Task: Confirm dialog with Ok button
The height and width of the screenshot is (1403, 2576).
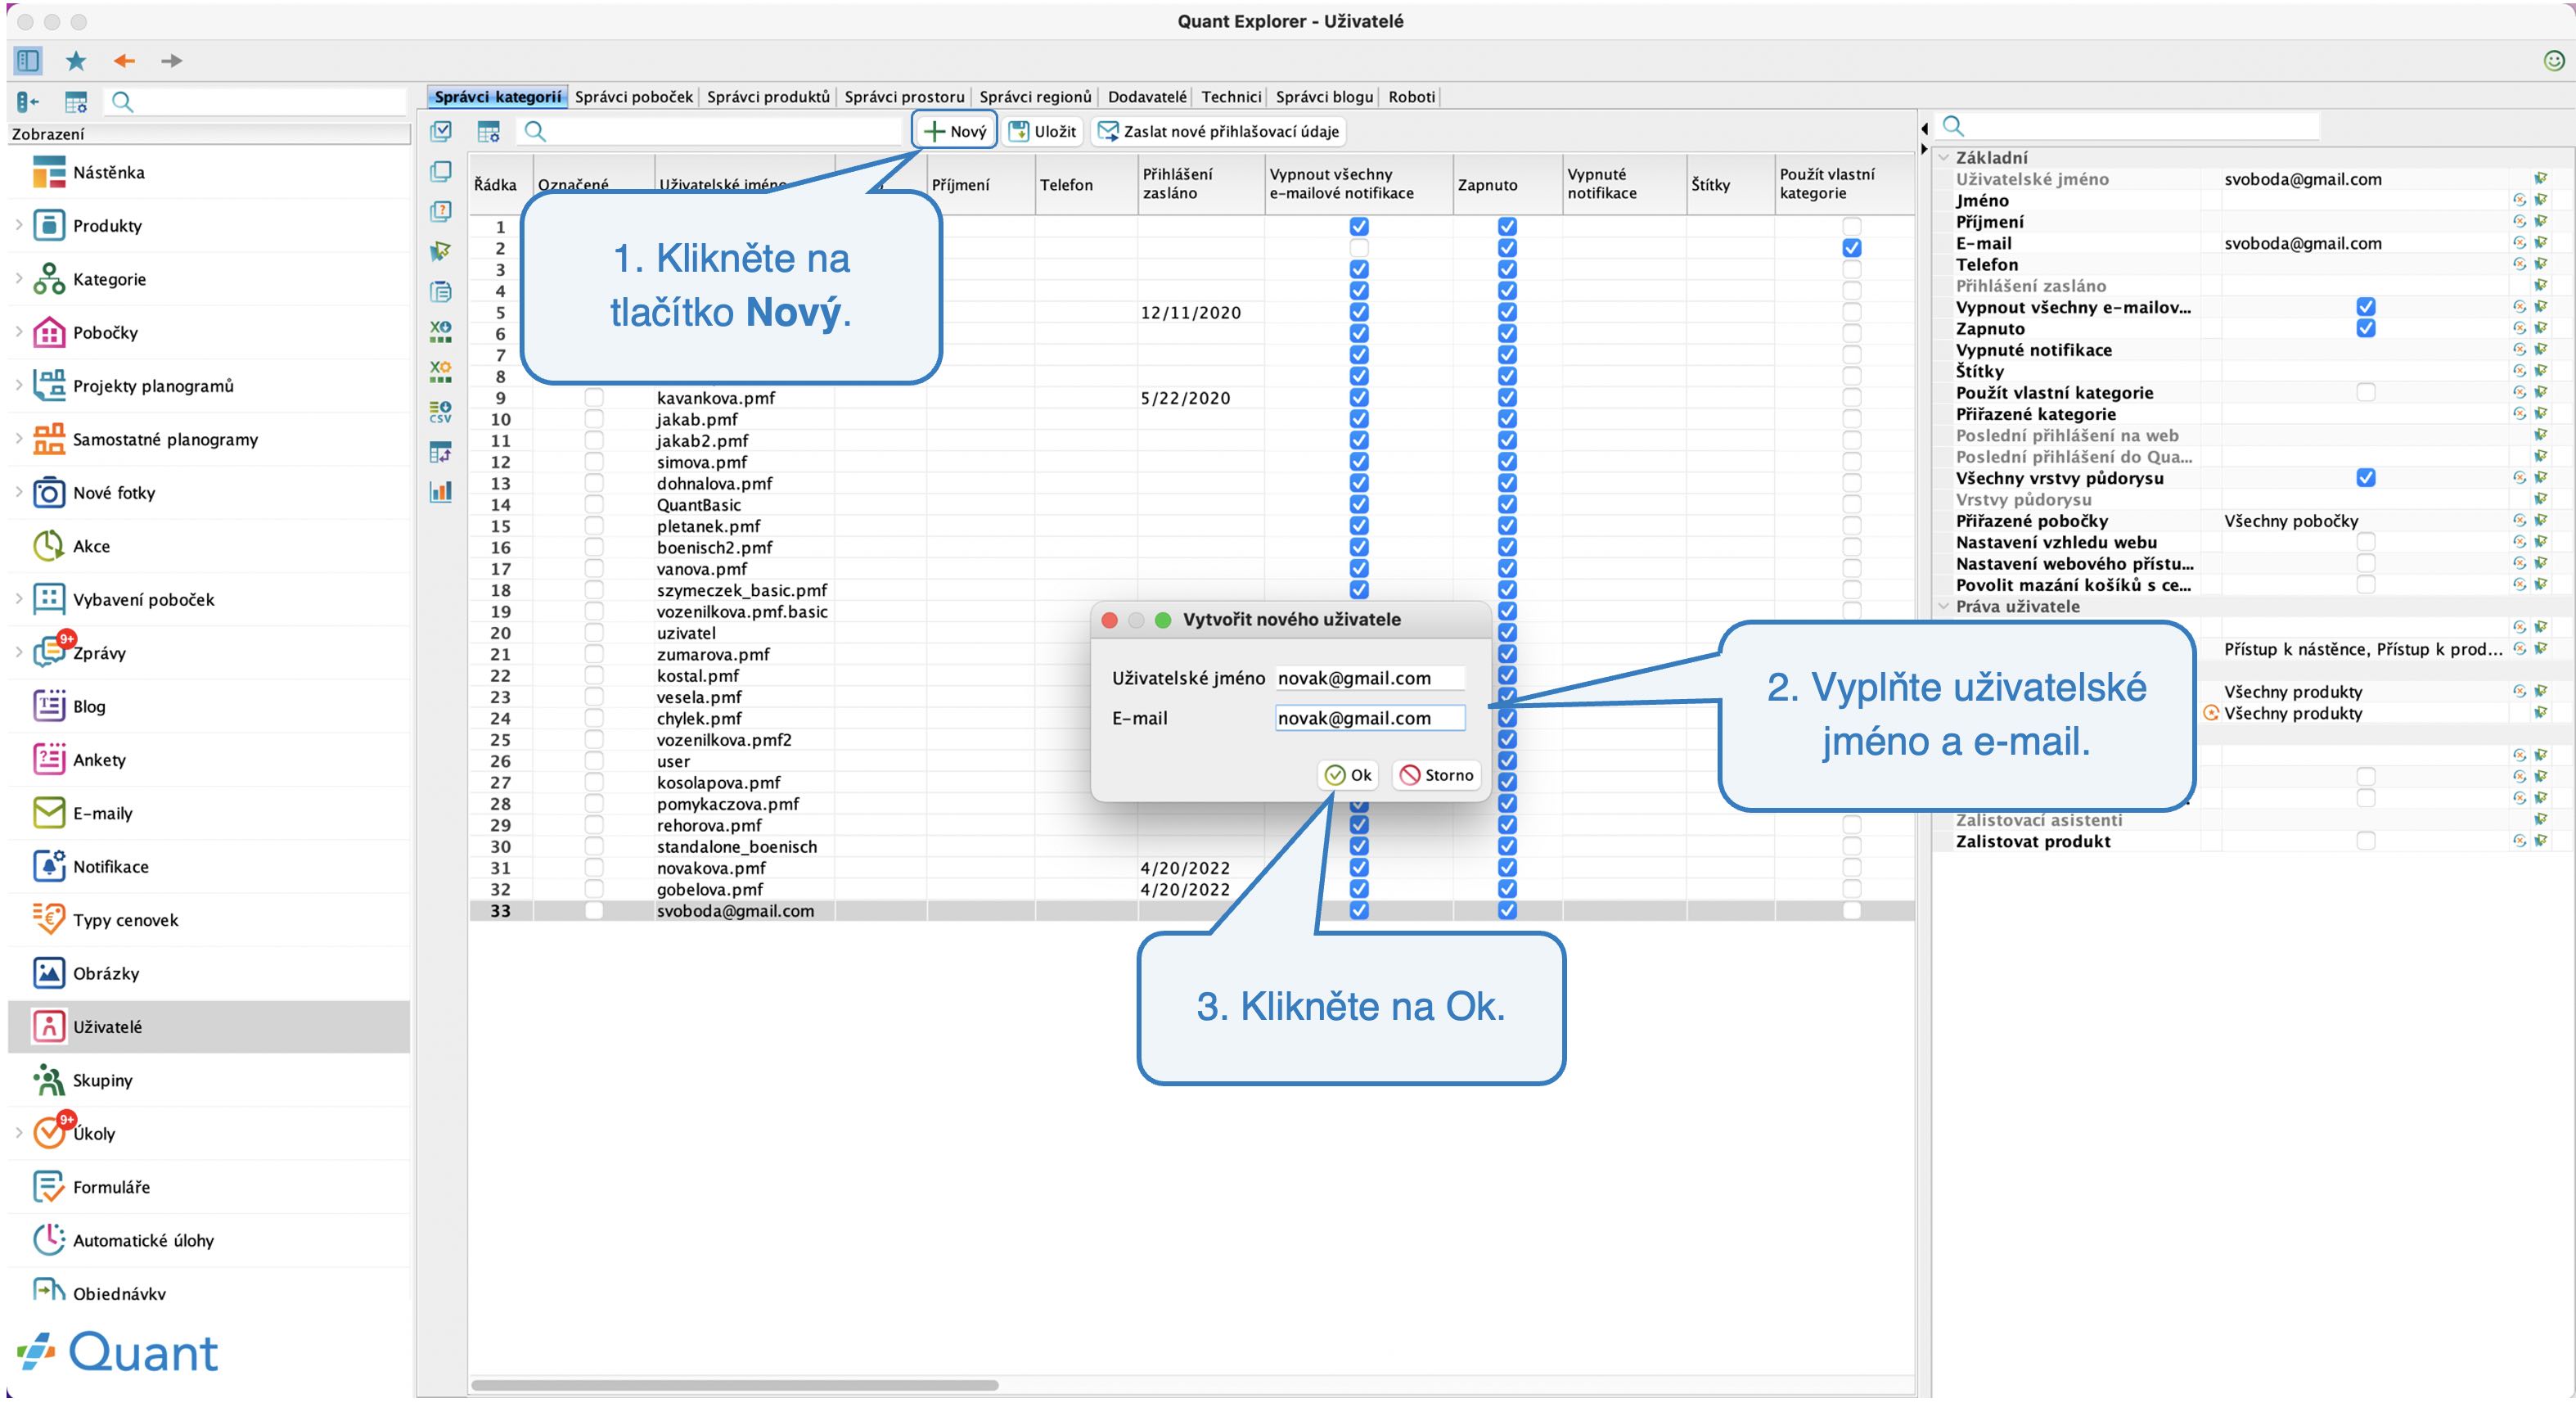Action: (1348, 775)
